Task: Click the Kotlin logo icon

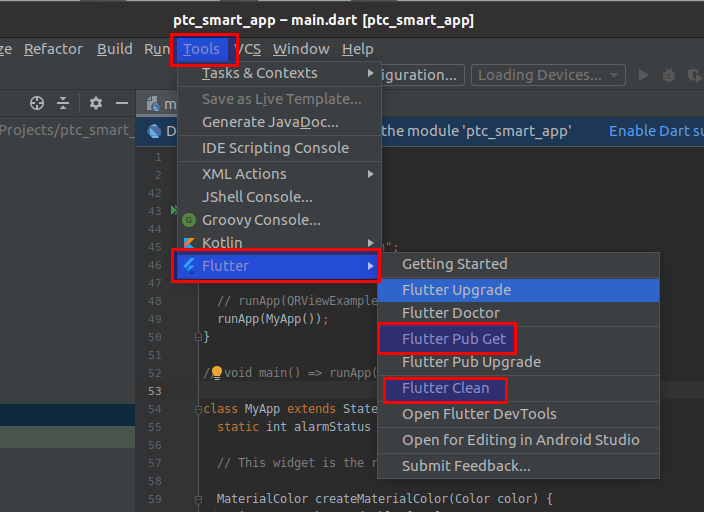Action: tap(189, 243)
